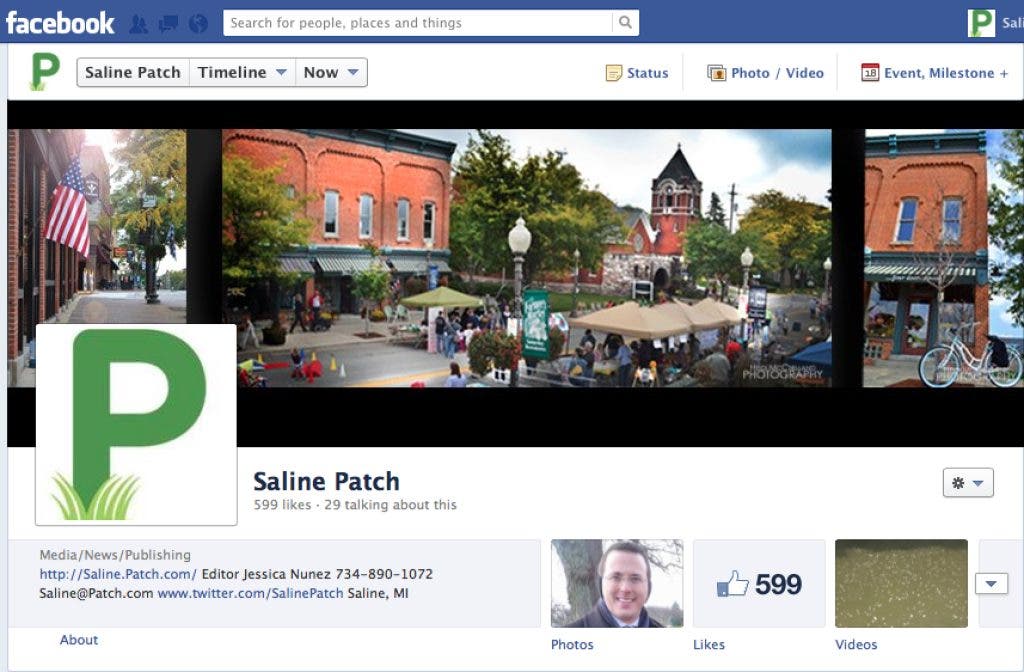Open the Photos label link
1024x672 pixels.
pyautogui.click(x=572, y=645)
